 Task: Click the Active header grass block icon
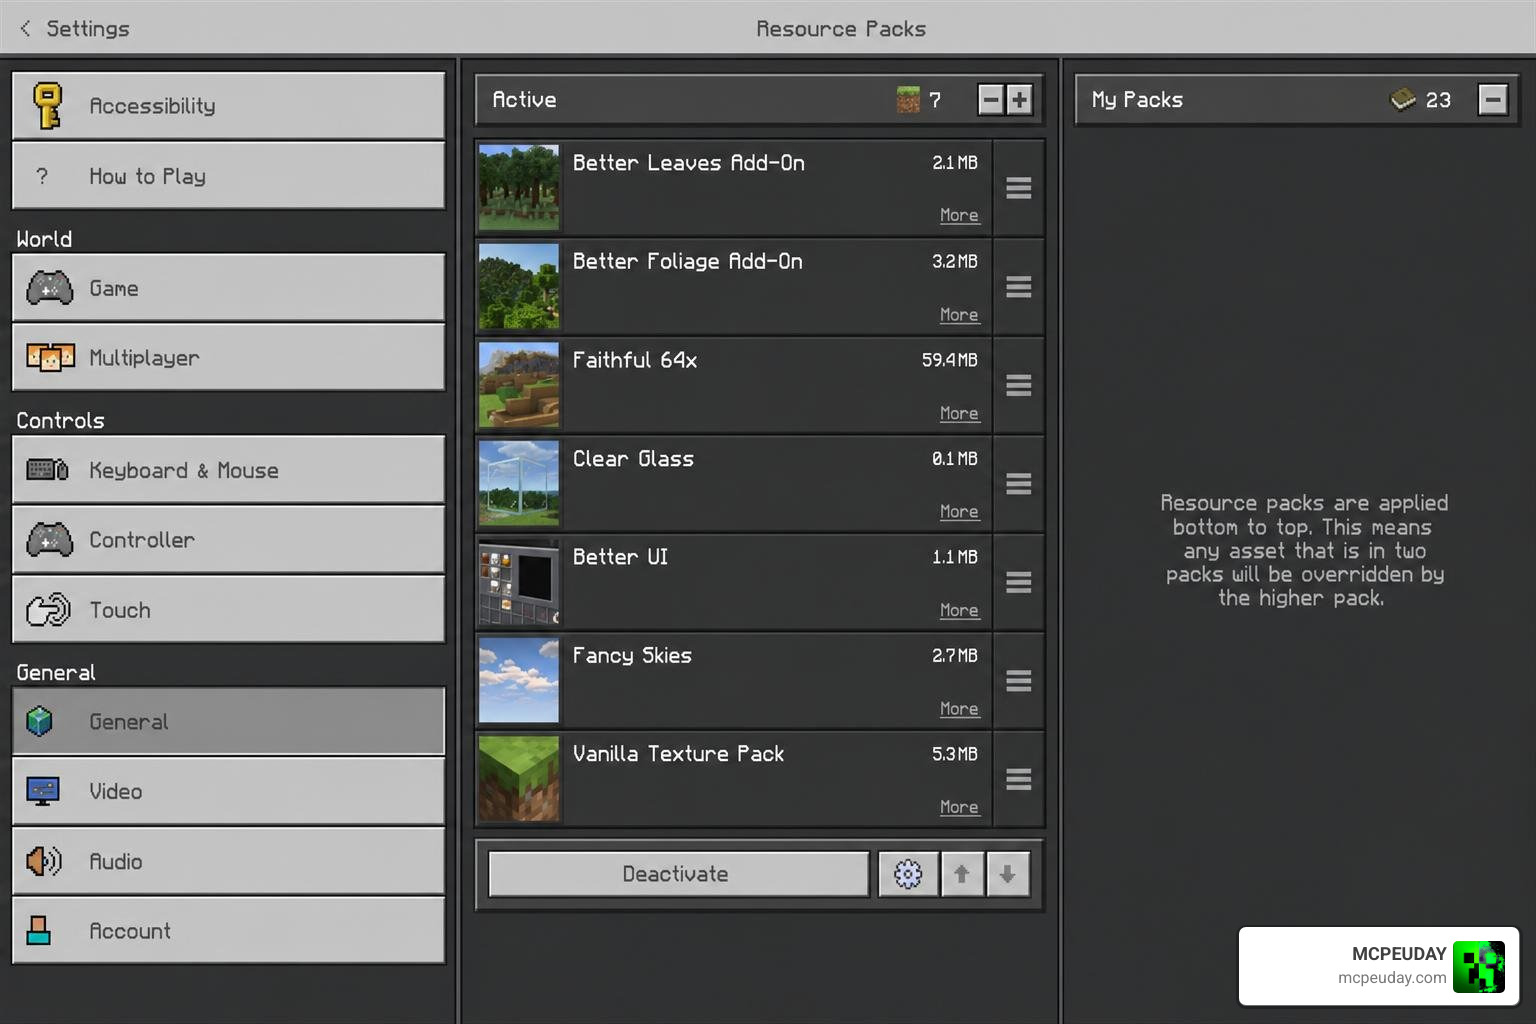pyautogui.click(x=908, y=99)
